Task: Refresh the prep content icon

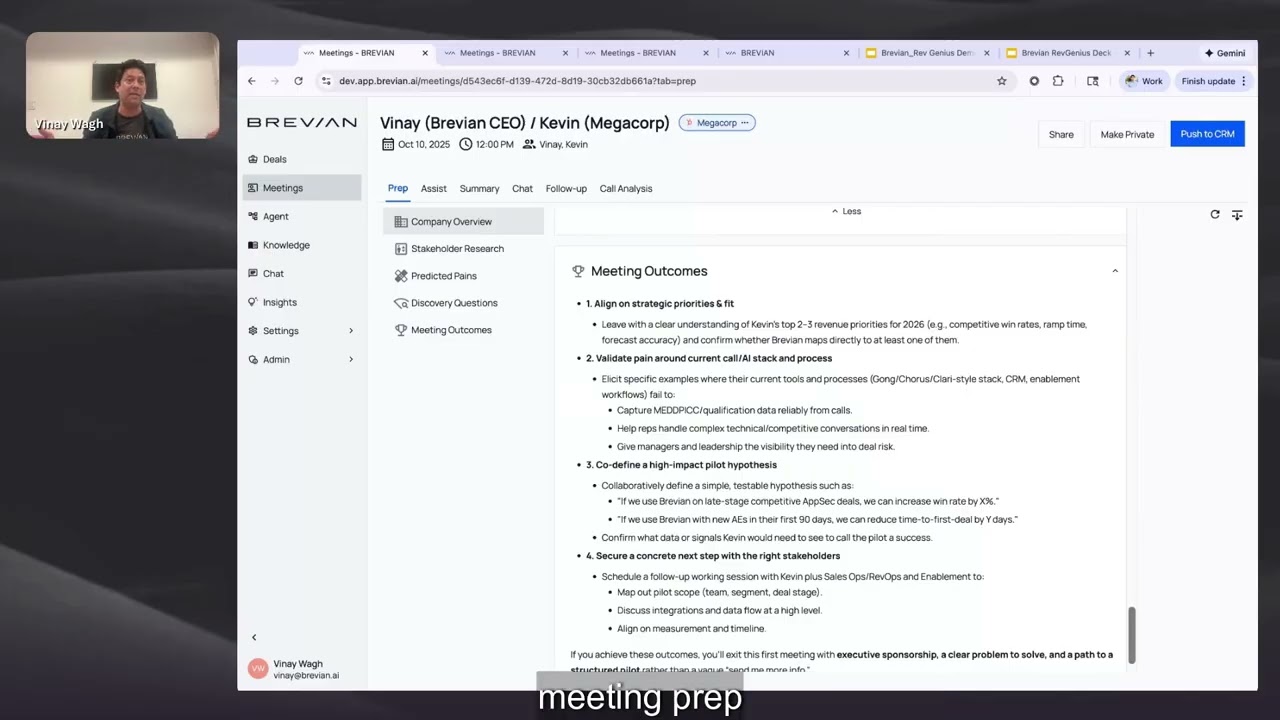Action: (x=1215, y=214)
